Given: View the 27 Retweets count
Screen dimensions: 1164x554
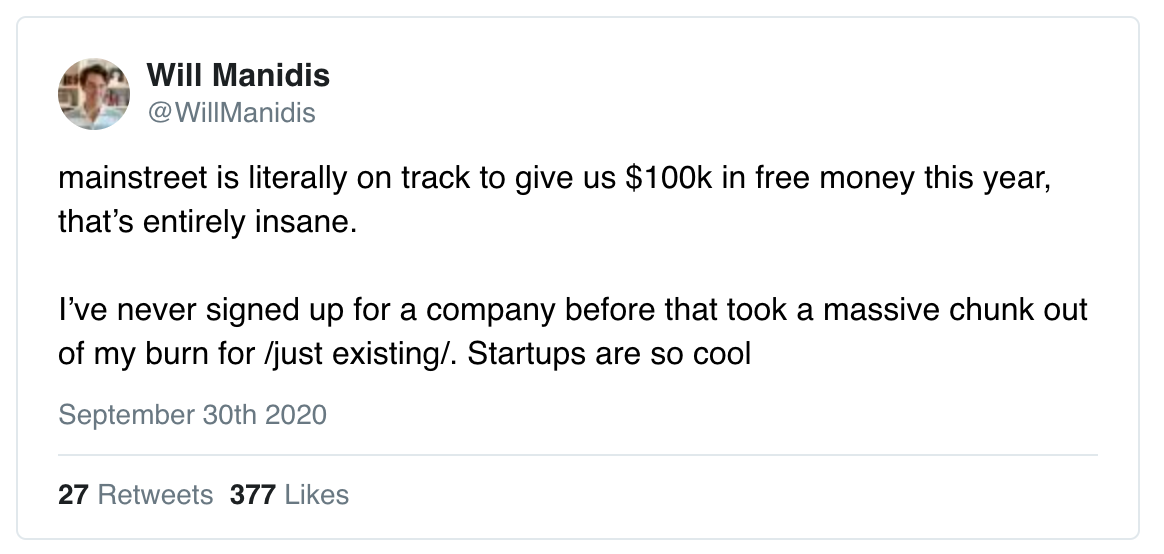Looking at the screenshot, I should coord(135,495).
